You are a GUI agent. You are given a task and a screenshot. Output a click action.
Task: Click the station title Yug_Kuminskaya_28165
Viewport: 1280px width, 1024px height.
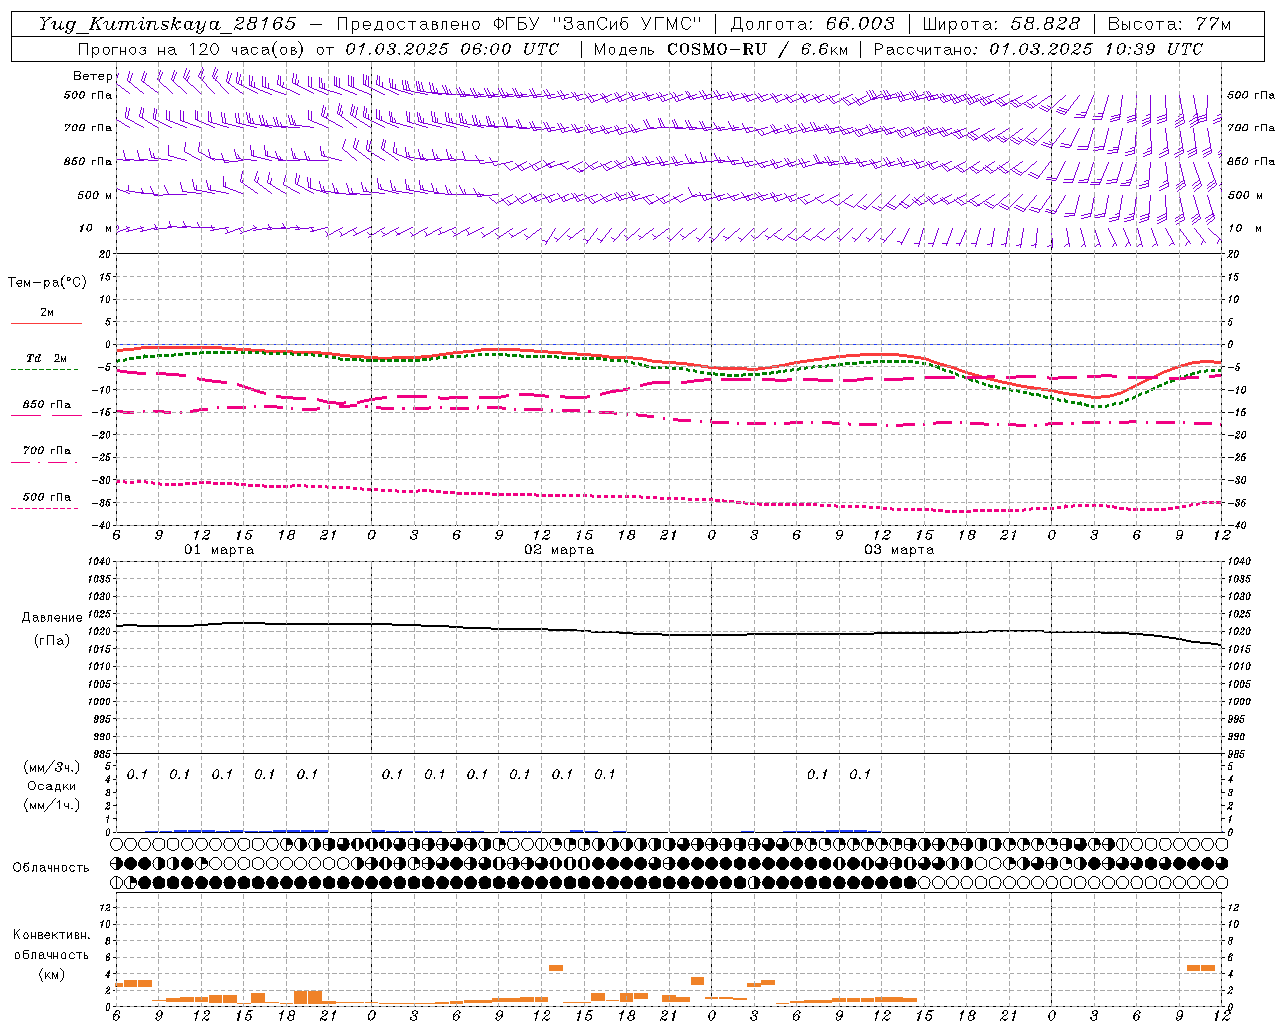[x=167, y=24]
